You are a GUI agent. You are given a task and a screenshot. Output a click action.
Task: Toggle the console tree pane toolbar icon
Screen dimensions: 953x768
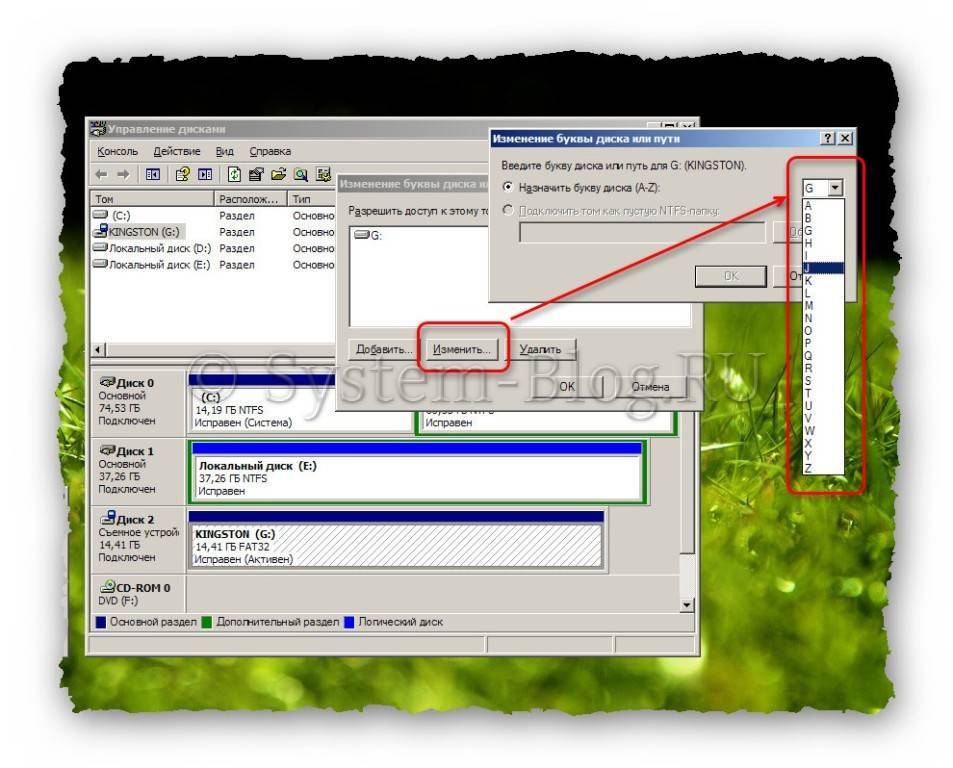[x=153, y=175]
